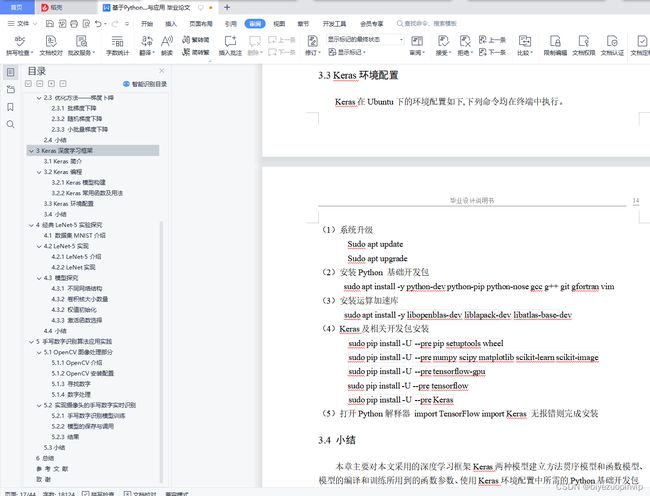
Task: Insert a comment with 插入批注
Action: [x=230, y=45]
